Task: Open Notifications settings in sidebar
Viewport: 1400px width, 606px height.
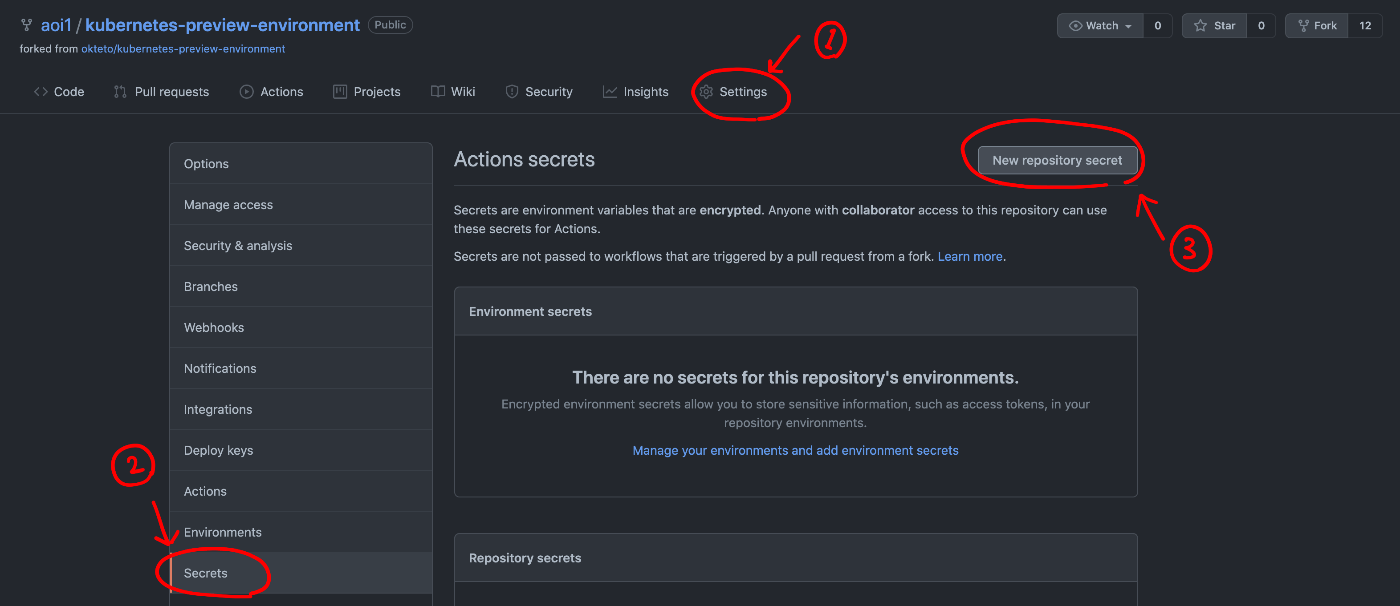Action: [x=301, y=369]
